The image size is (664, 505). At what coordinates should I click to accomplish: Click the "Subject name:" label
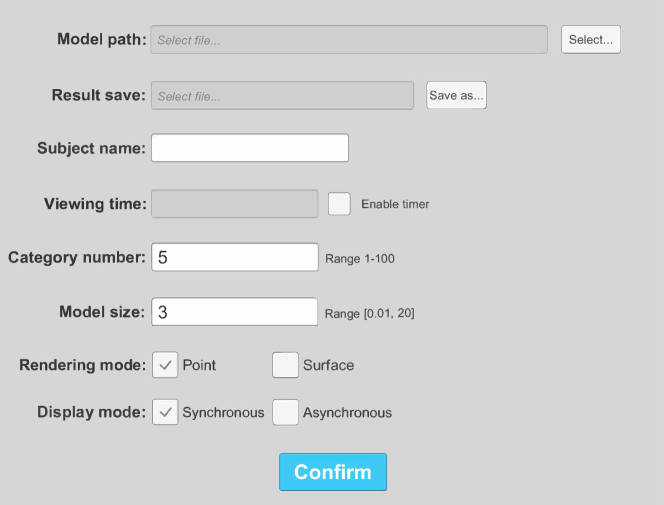click(x=92, y=148)
